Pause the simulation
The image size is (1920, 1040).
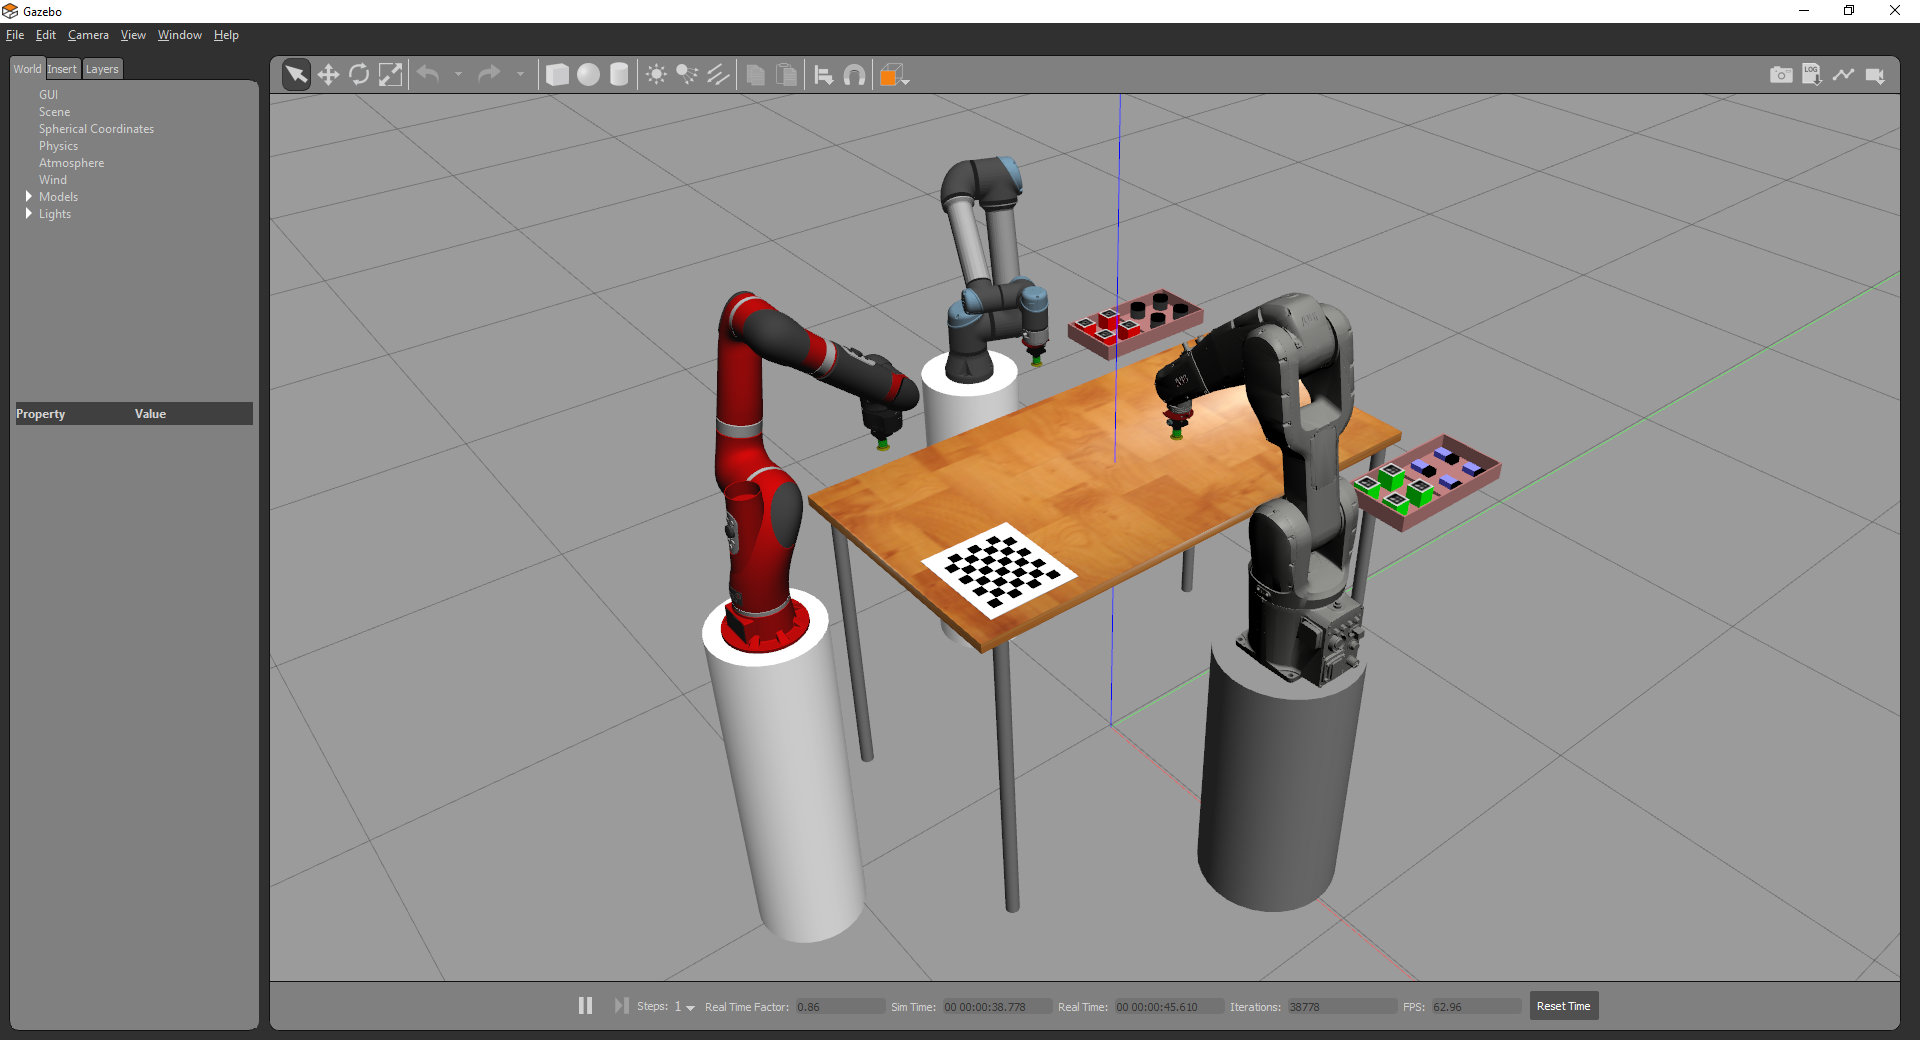[585, 1006]
